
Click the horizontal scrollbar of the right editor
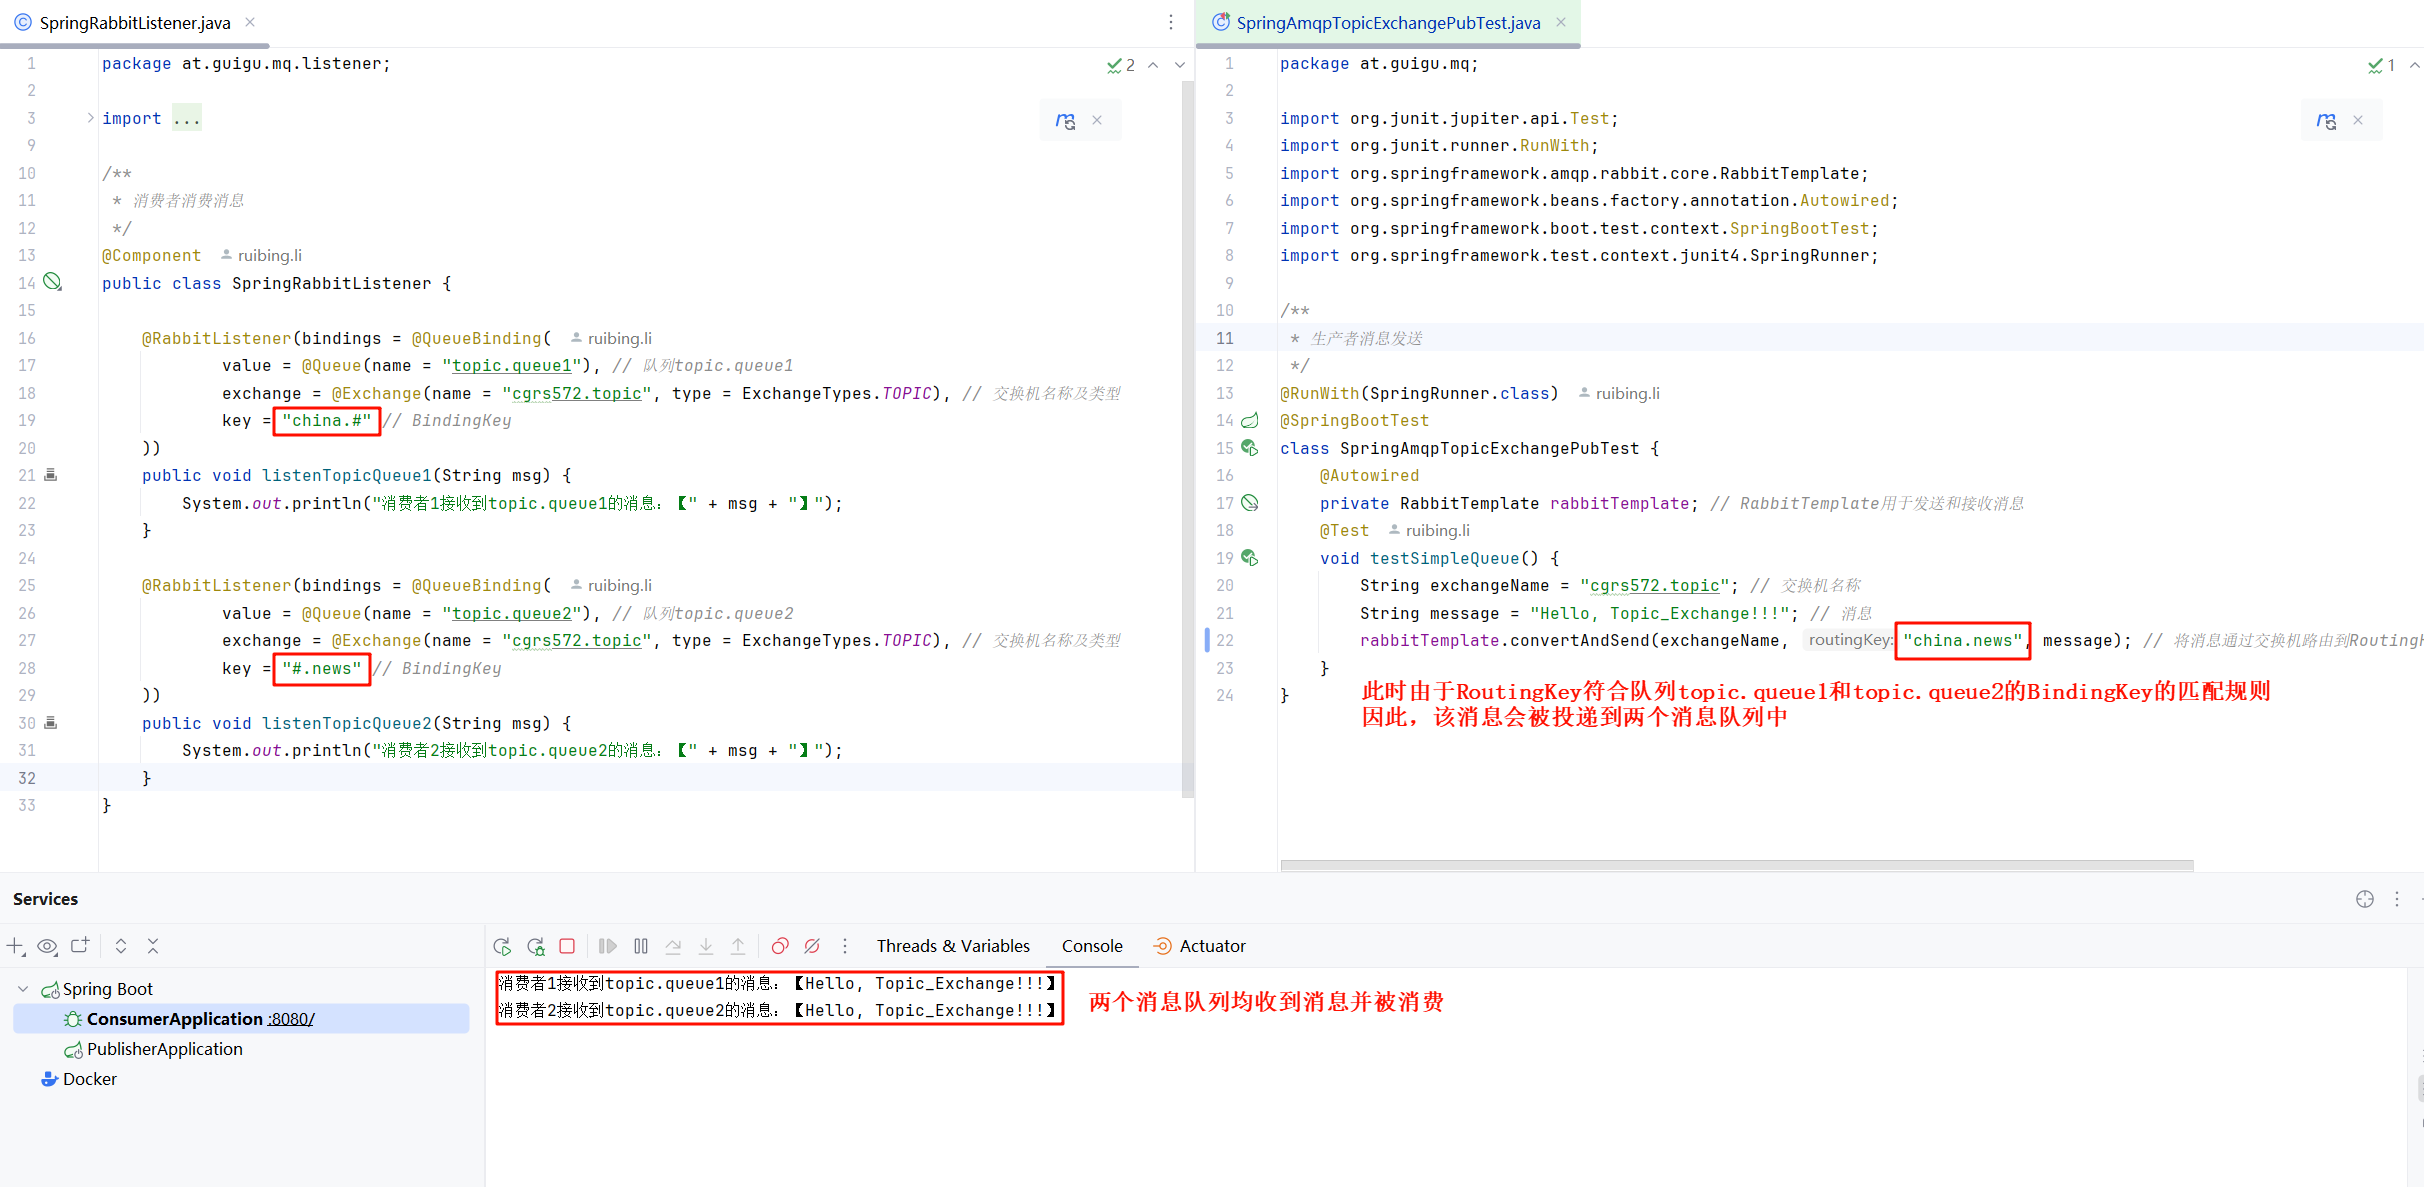[1736, 865]
